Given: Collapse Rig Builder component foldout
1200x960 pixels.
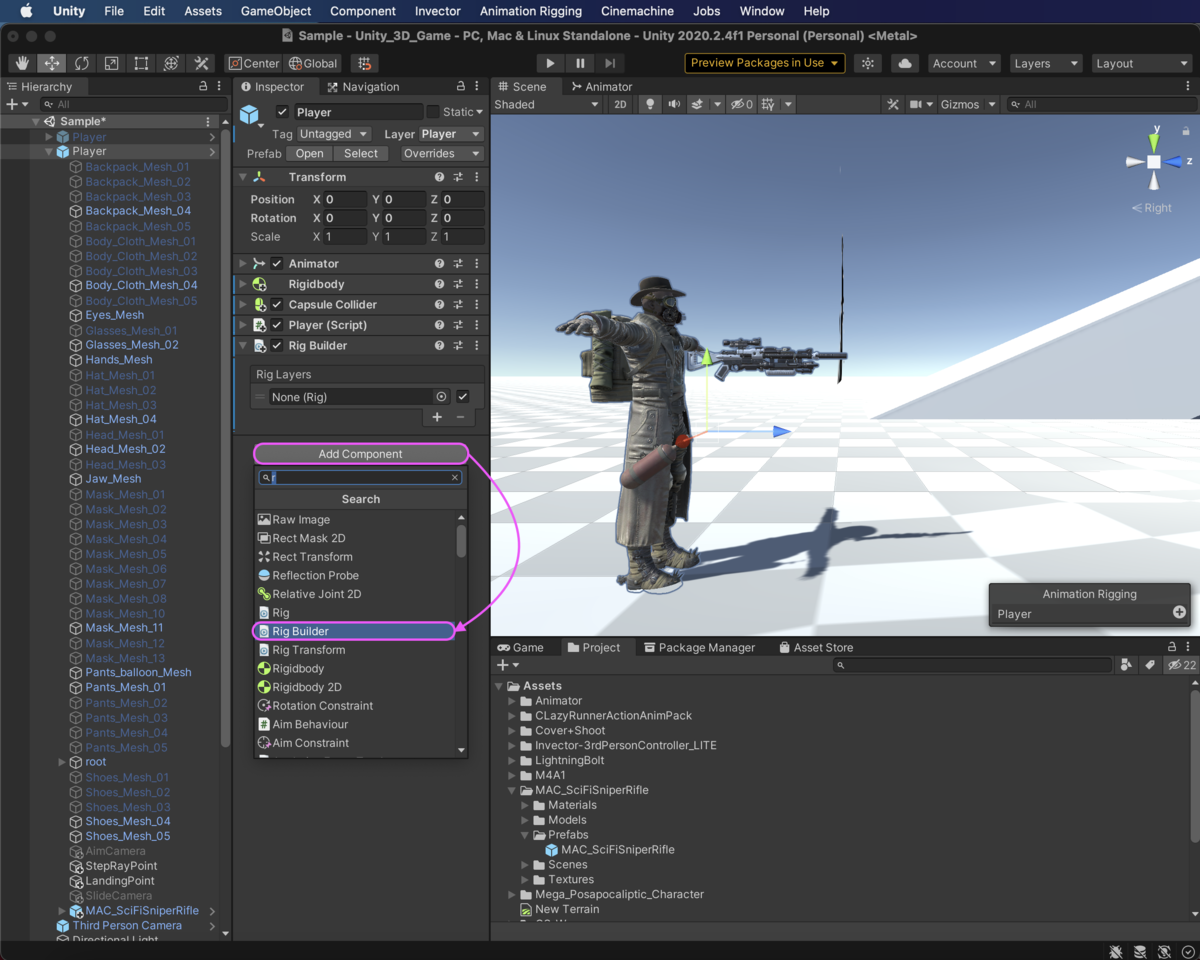Looking at the screenshot, I should [243, 346].
